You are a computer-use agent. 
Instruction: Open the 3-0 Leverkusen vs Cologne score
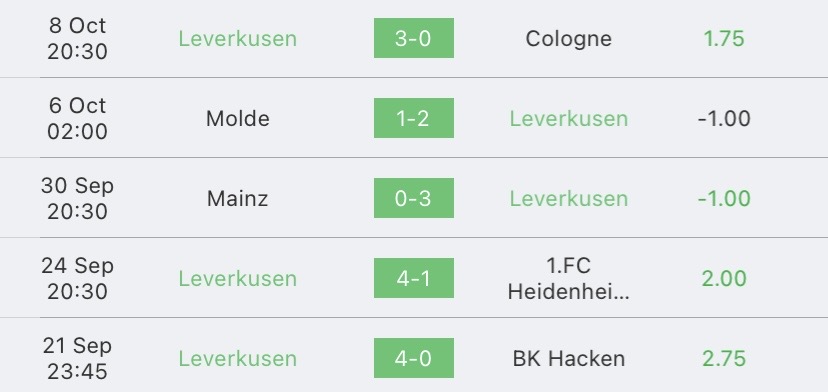point(413,38)
